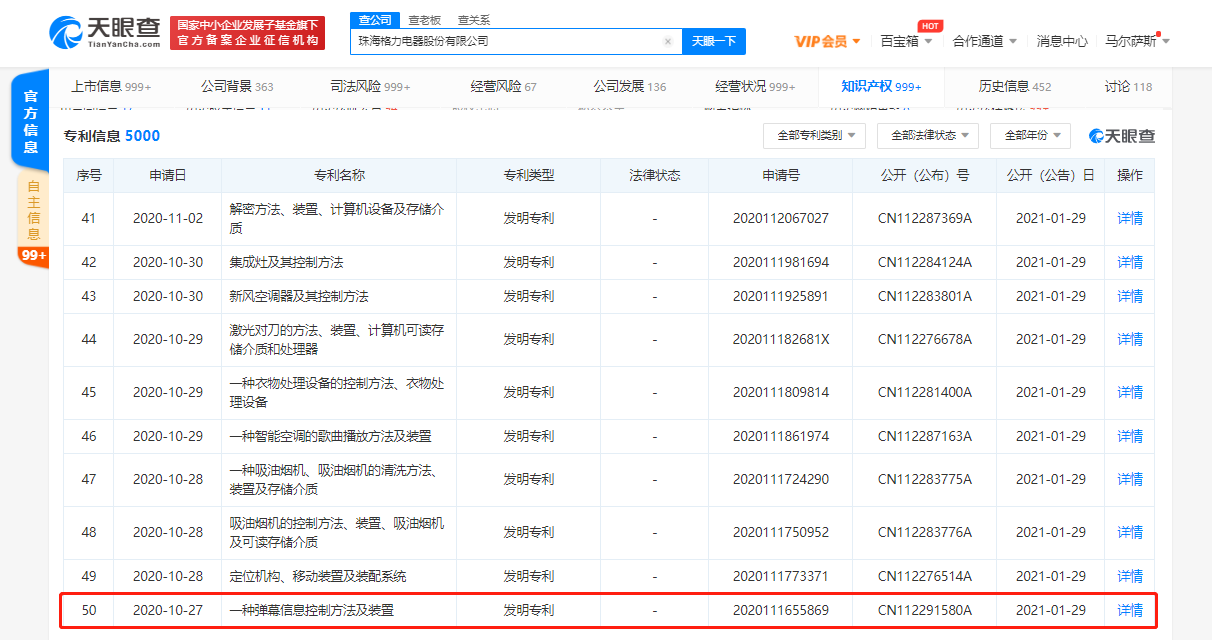The height and width of the screenshot is (640, 1212).
Task: Open the VIP会员 dropdown
Action: [x=827, y=41]
